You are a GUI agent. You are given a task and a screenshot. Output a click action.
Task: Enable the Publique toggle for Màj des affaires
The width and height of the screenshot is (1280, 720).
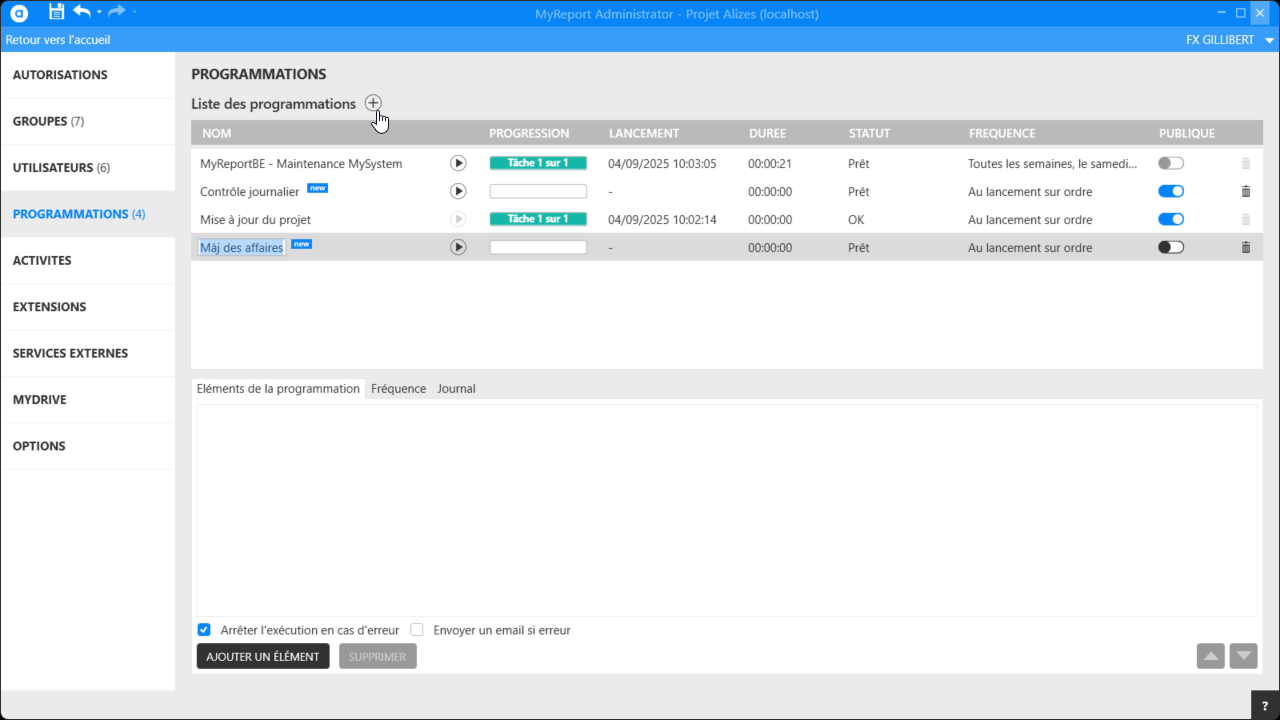coord(1170,247)
